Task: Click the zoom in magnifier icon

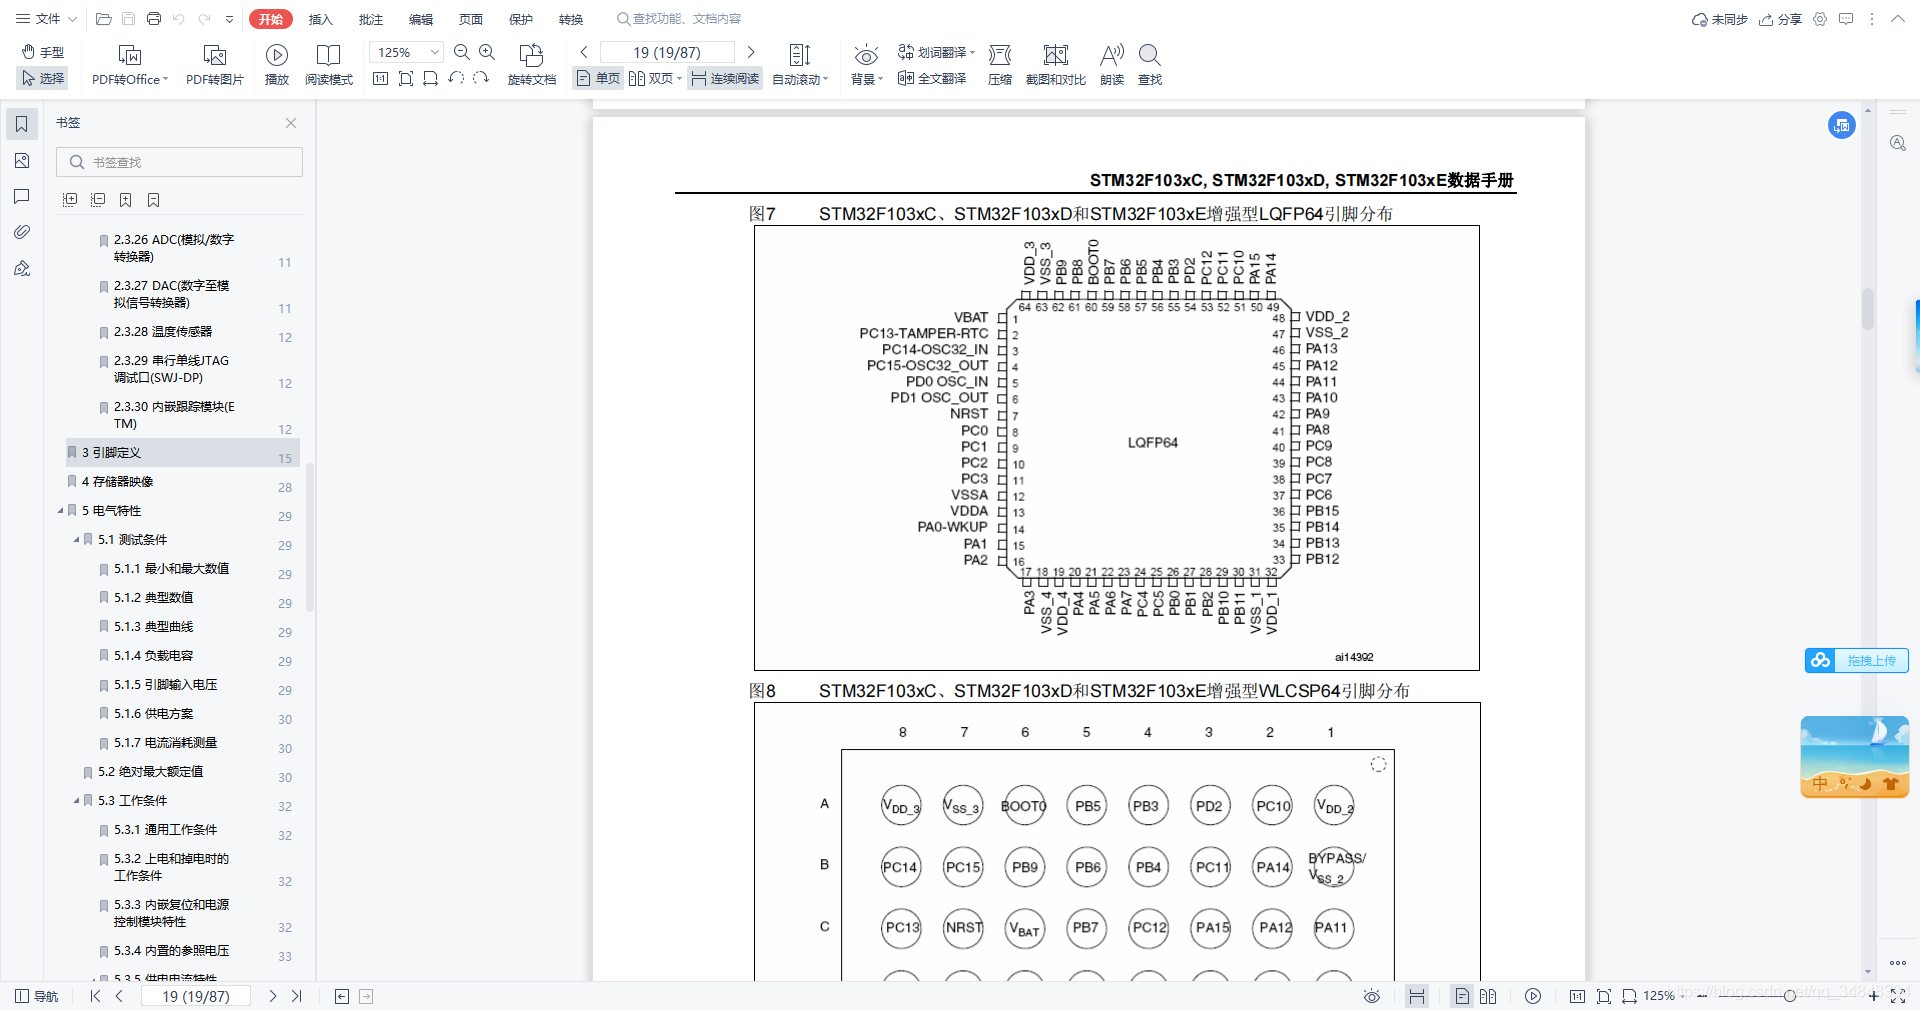Action: coord(487,52)
